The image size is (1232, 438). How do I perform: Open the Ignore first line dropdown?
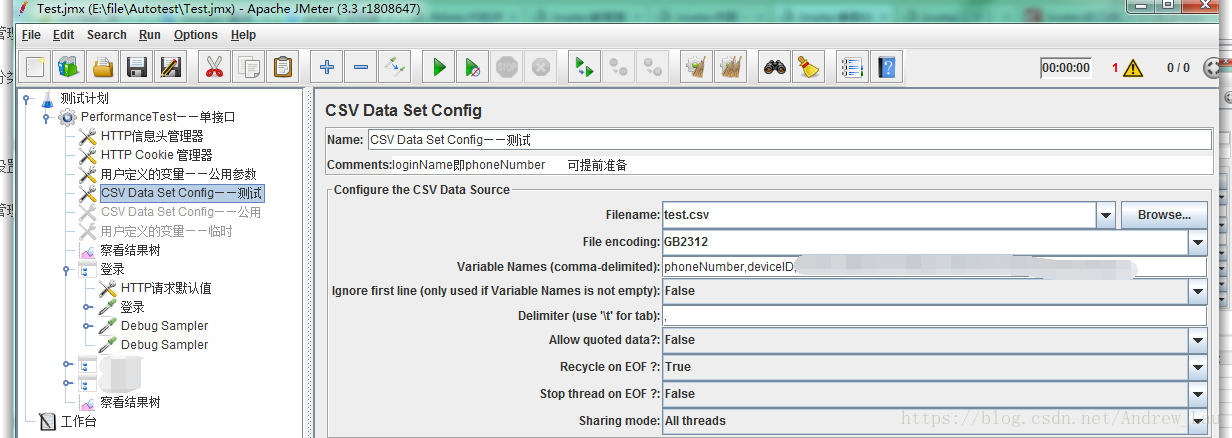coord(1197,291)
